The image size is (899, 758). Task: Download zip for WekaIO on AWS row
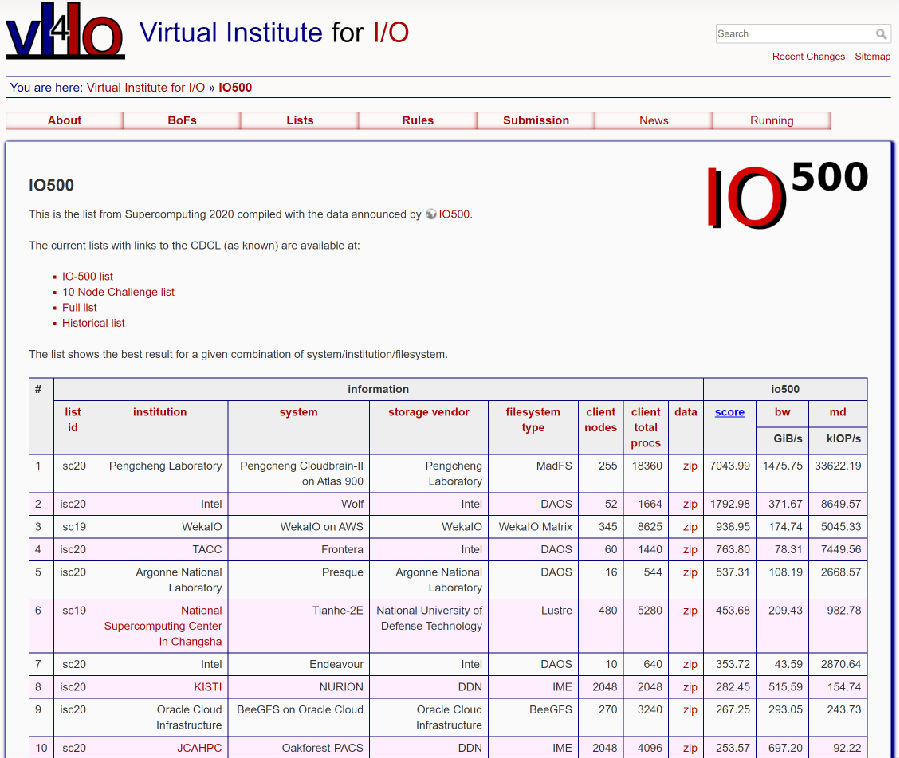[690, 526]
